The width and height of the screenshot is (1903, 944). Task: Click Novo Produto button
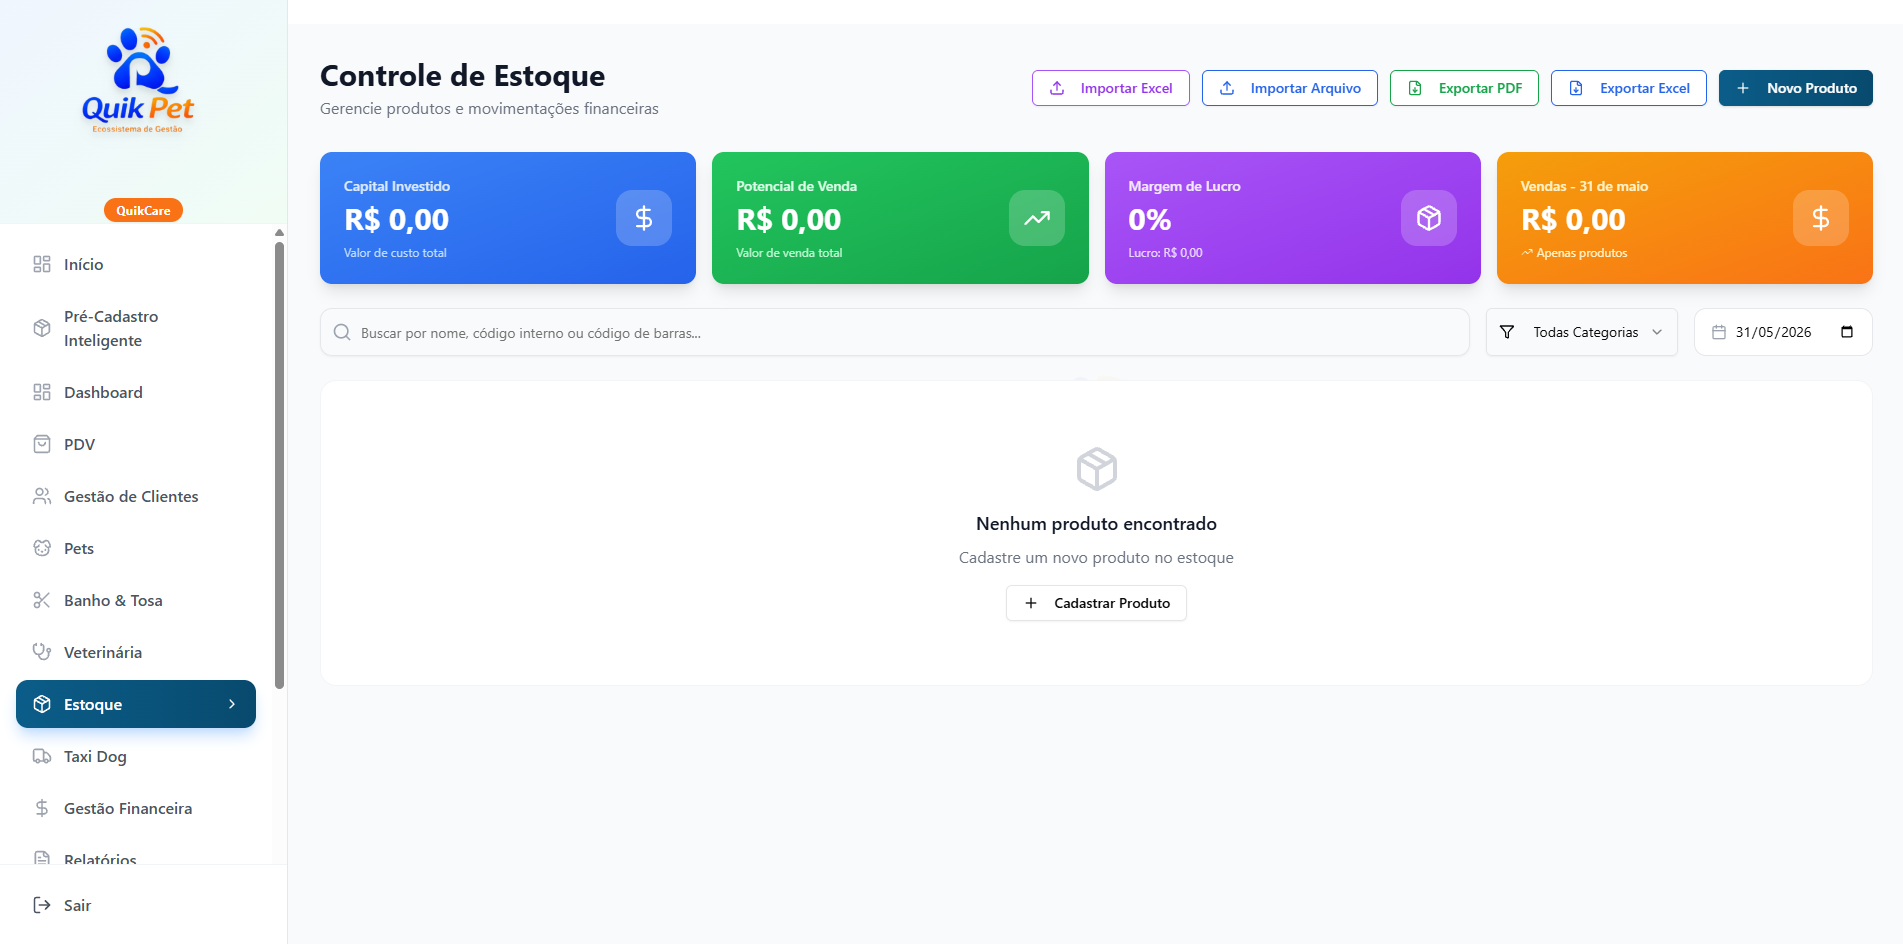(1796, 88)
